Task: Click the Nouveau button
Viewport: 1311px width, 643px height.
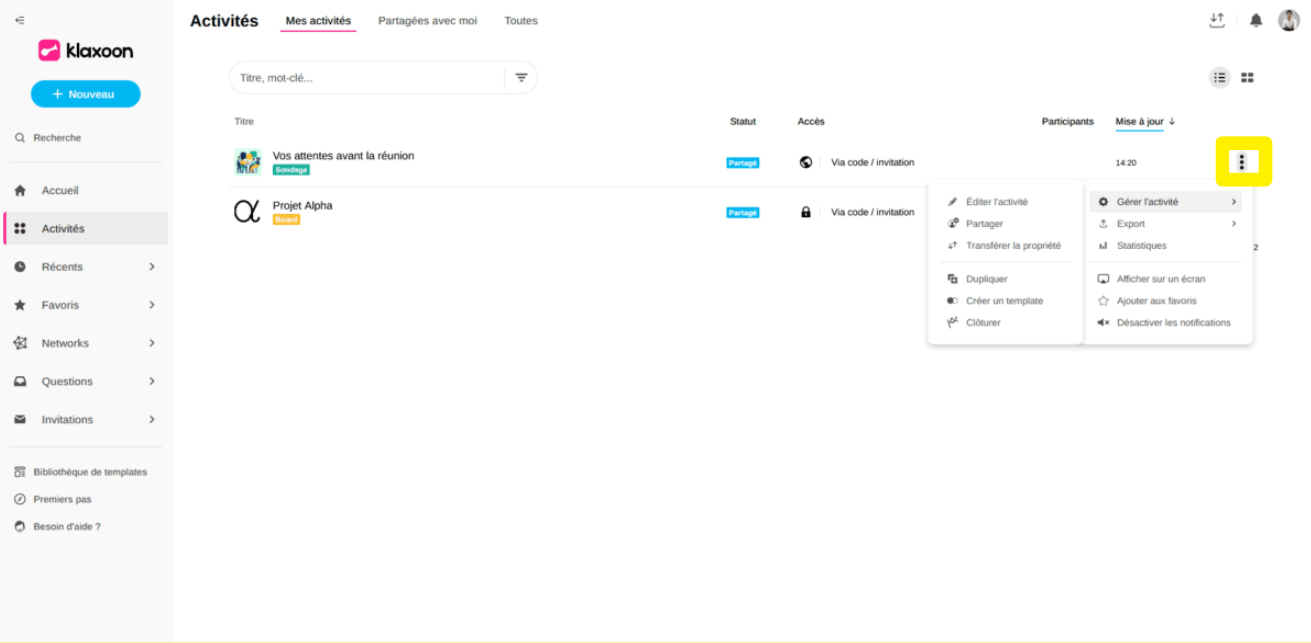Action: 86,94
